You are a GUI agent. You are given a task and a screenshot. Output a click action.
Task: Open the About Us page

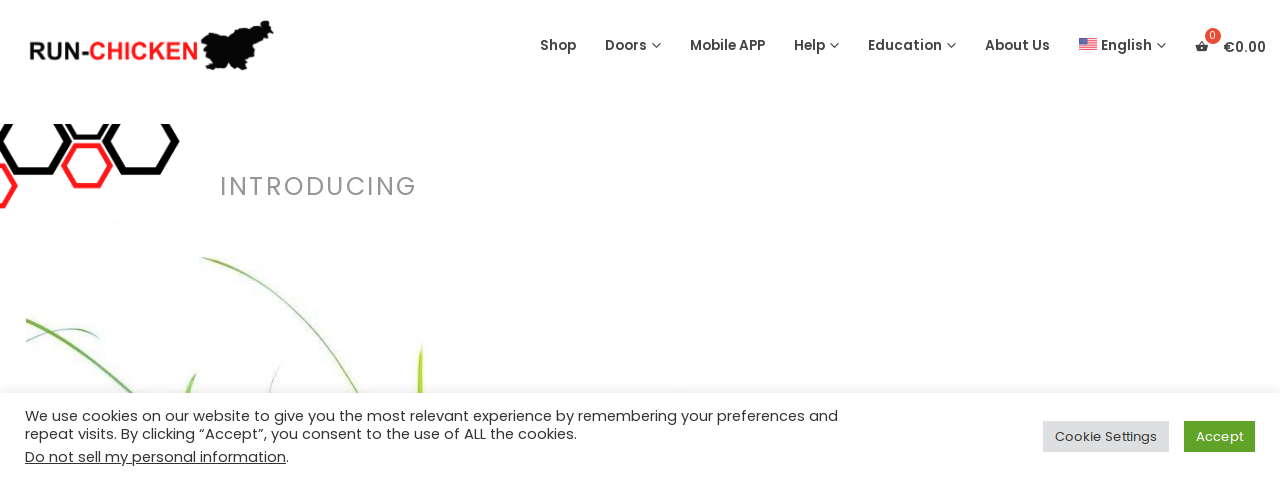1017,45
